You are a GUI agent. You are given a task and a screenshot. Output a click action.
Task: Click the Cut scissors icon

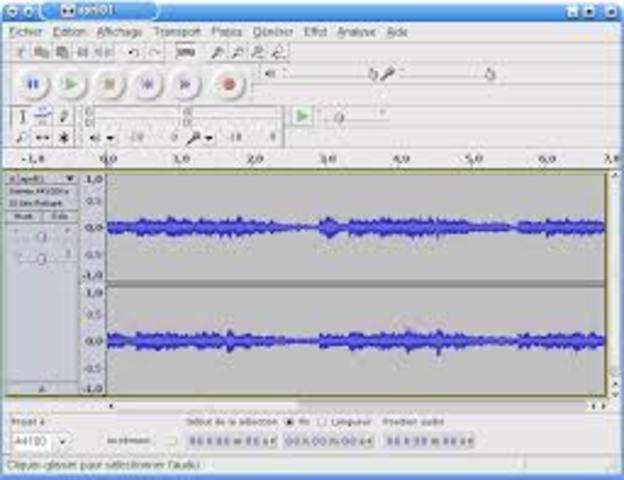[x=21, y=52]
